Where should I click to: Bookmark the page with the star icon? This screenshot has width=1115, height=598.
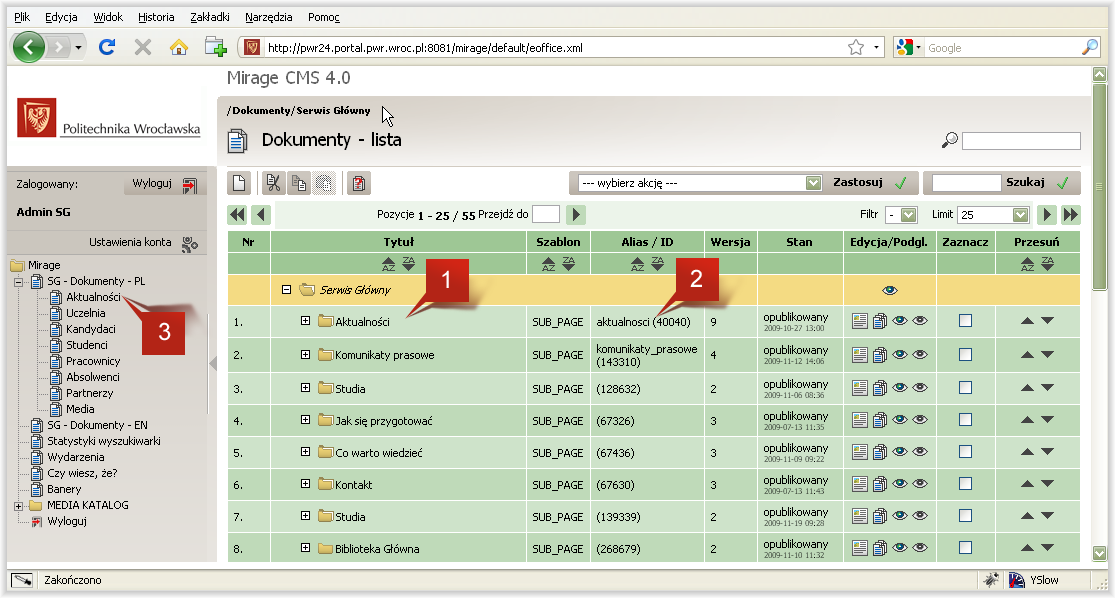pos(855,48)
